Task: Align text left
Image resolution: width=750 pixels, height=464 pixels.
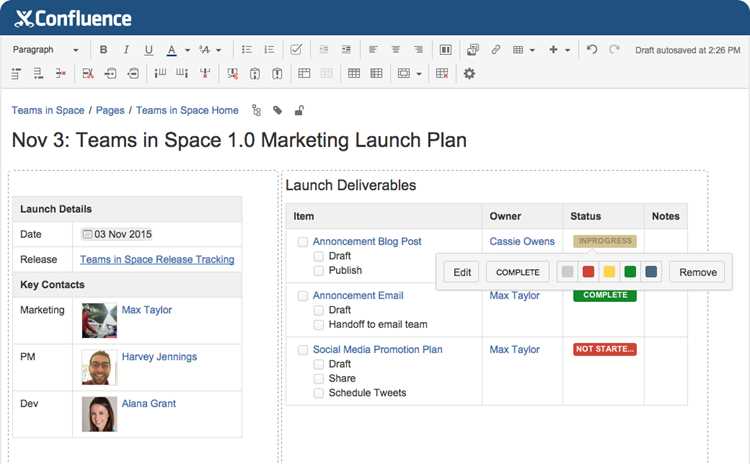Action: (373, 50)
